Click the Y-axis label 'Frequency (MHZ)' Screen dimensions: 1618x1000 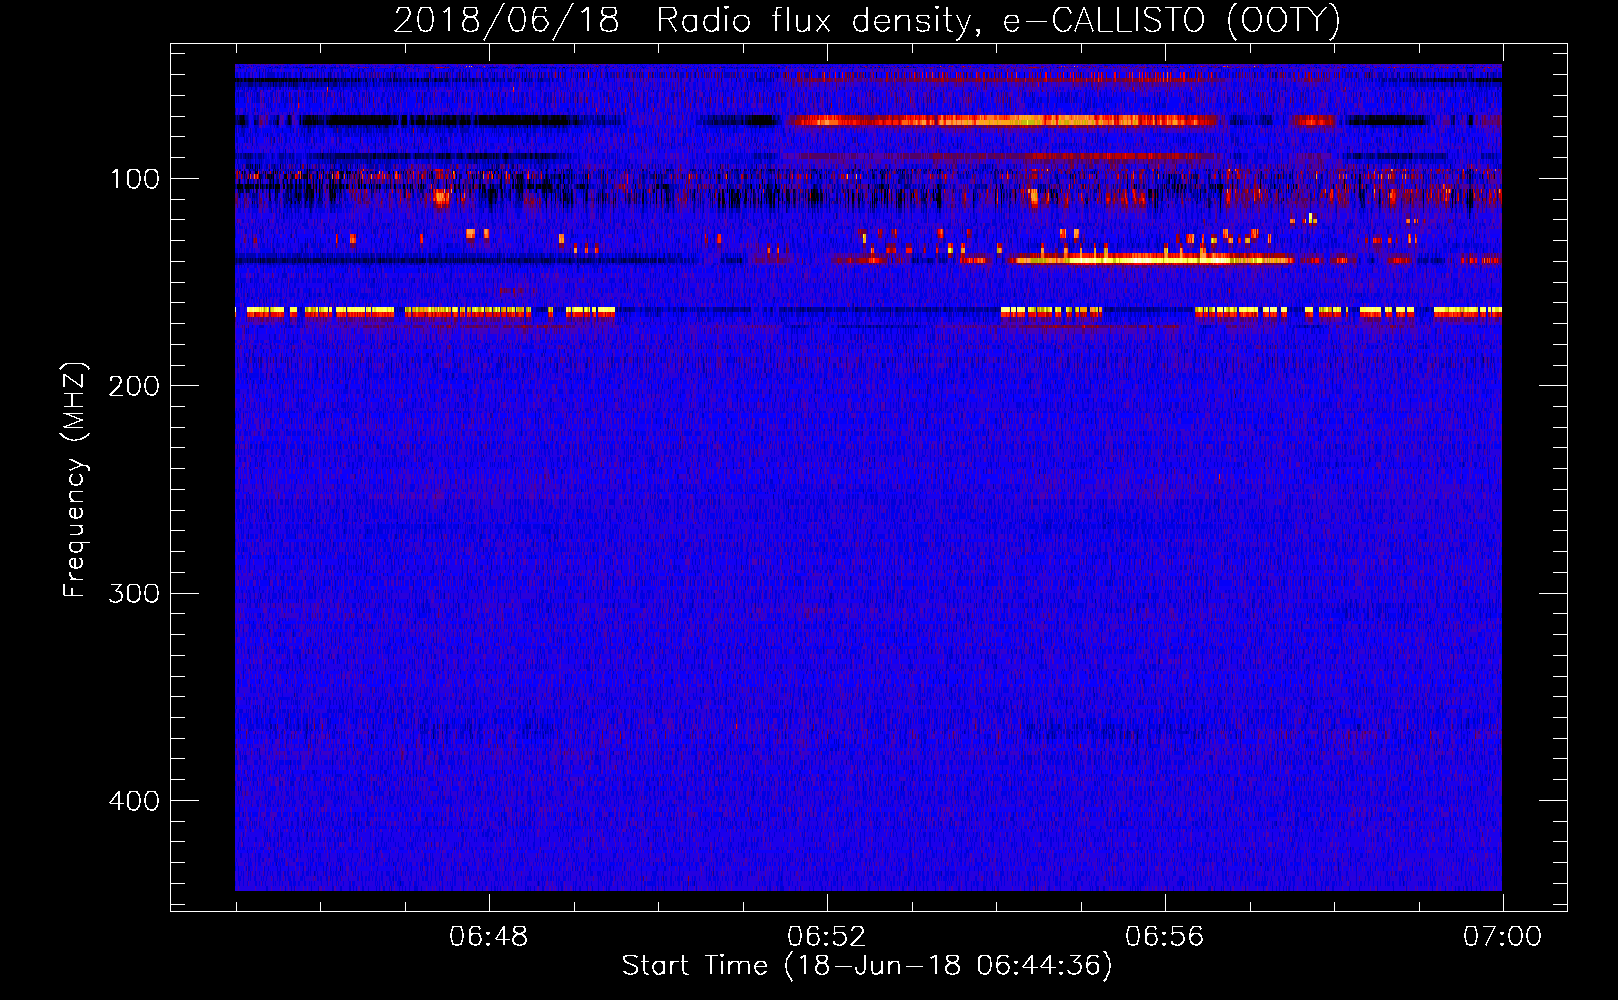pyautogui.click(x=75, y=479)
